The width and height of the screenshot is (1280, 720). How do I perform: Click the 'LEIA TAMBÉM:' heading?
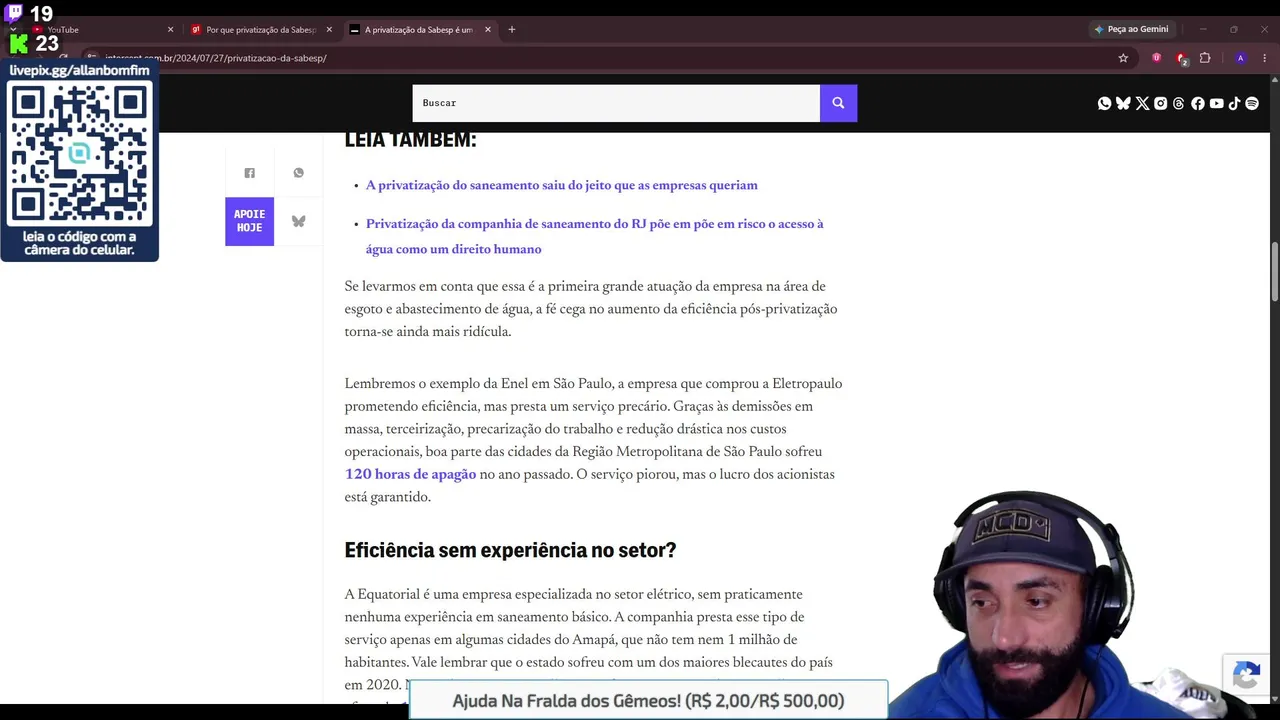411,140
